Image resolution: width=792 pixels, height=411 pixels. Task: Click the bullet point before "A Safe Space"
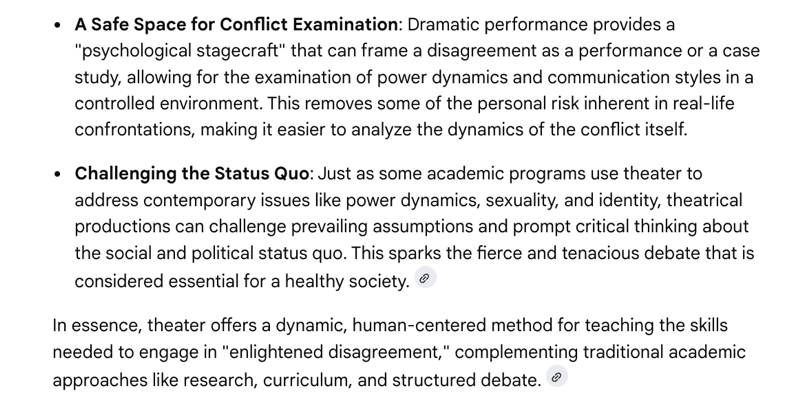55,23
